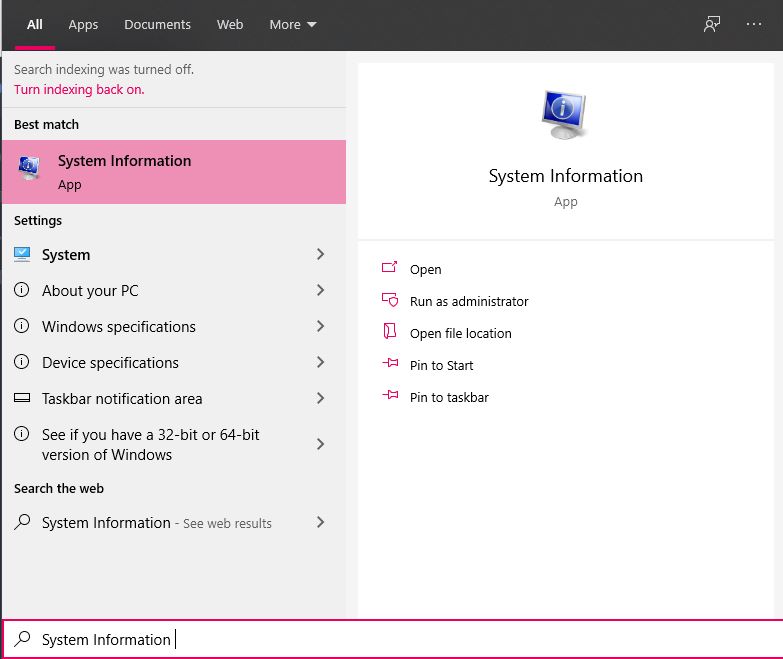Screen dimensions: 783x659
Task: Choose Run as administrator
Action: click(469, 302)
